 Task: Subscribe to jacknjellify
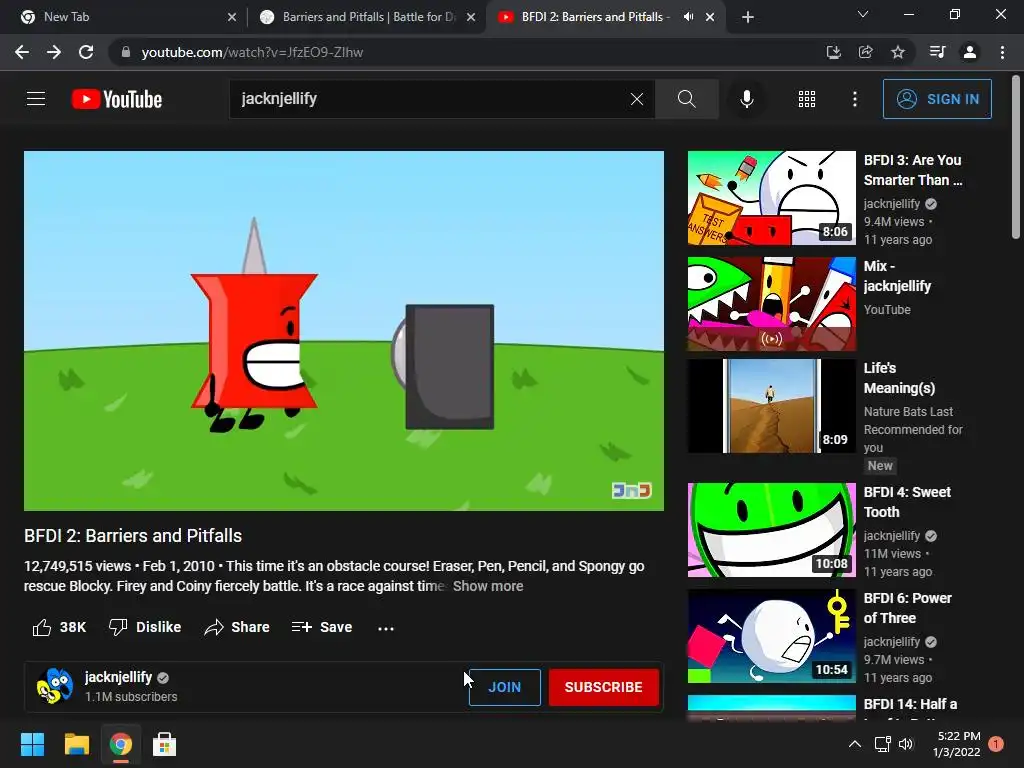[603, 687]
